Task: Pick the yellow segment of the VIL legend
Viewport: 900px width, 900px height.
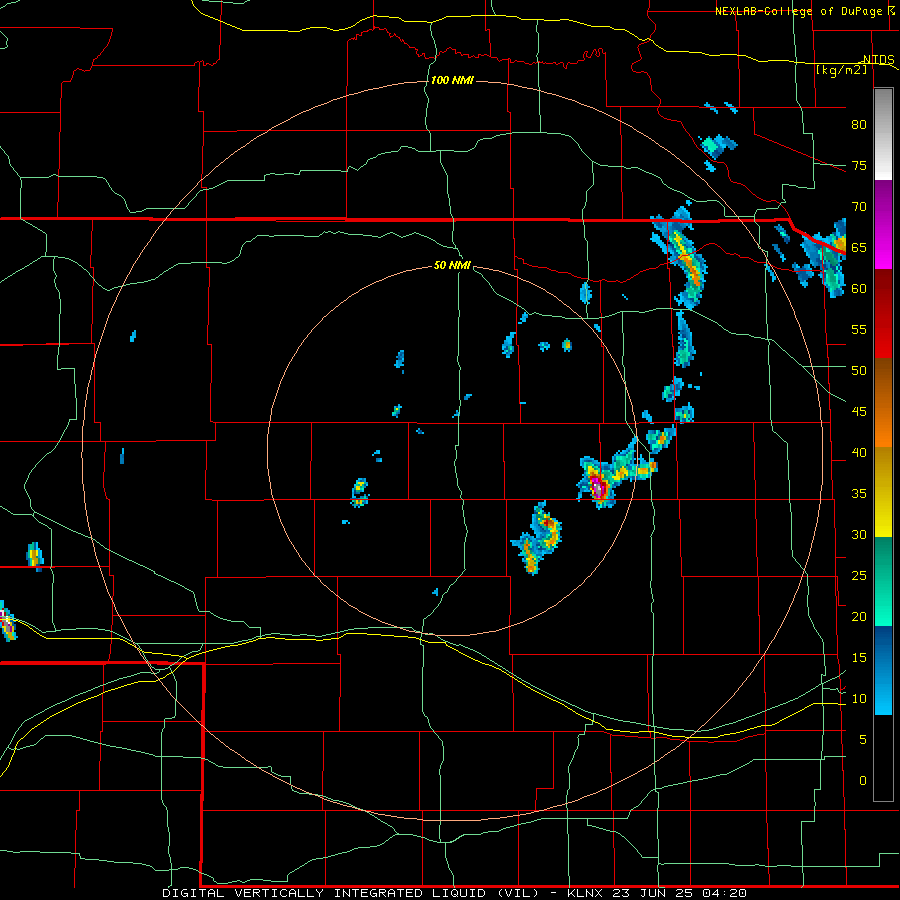Action: [x=883, y=492]
